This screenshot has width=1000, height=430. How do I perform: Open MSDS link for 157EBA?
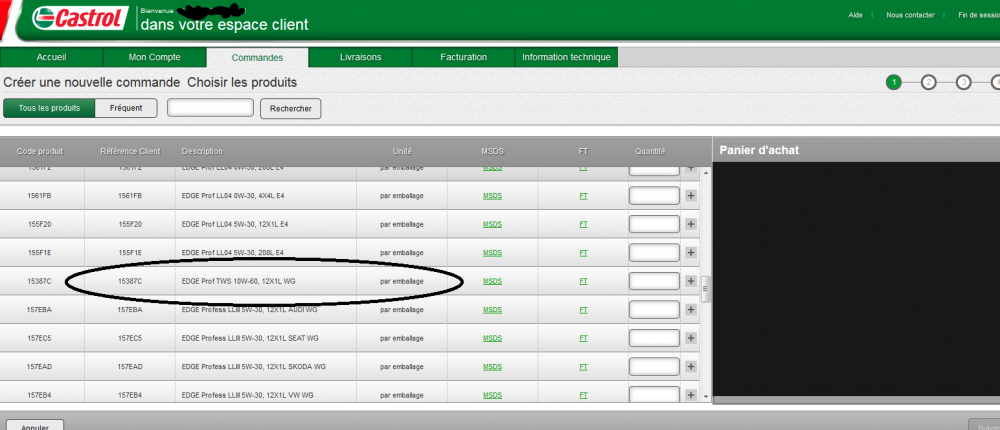pyautogui.click(x=492, y=310)
